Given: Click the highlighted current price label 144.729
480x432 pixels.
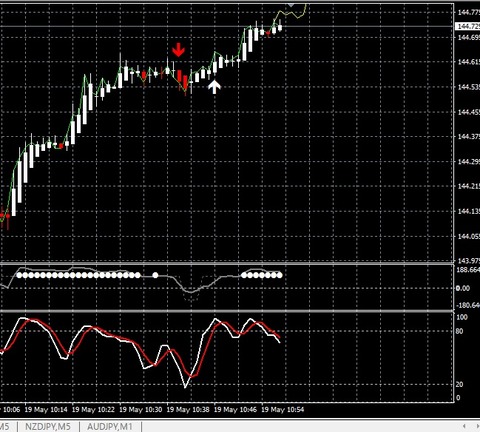Looking at the screenshot, I should (468, 26).
